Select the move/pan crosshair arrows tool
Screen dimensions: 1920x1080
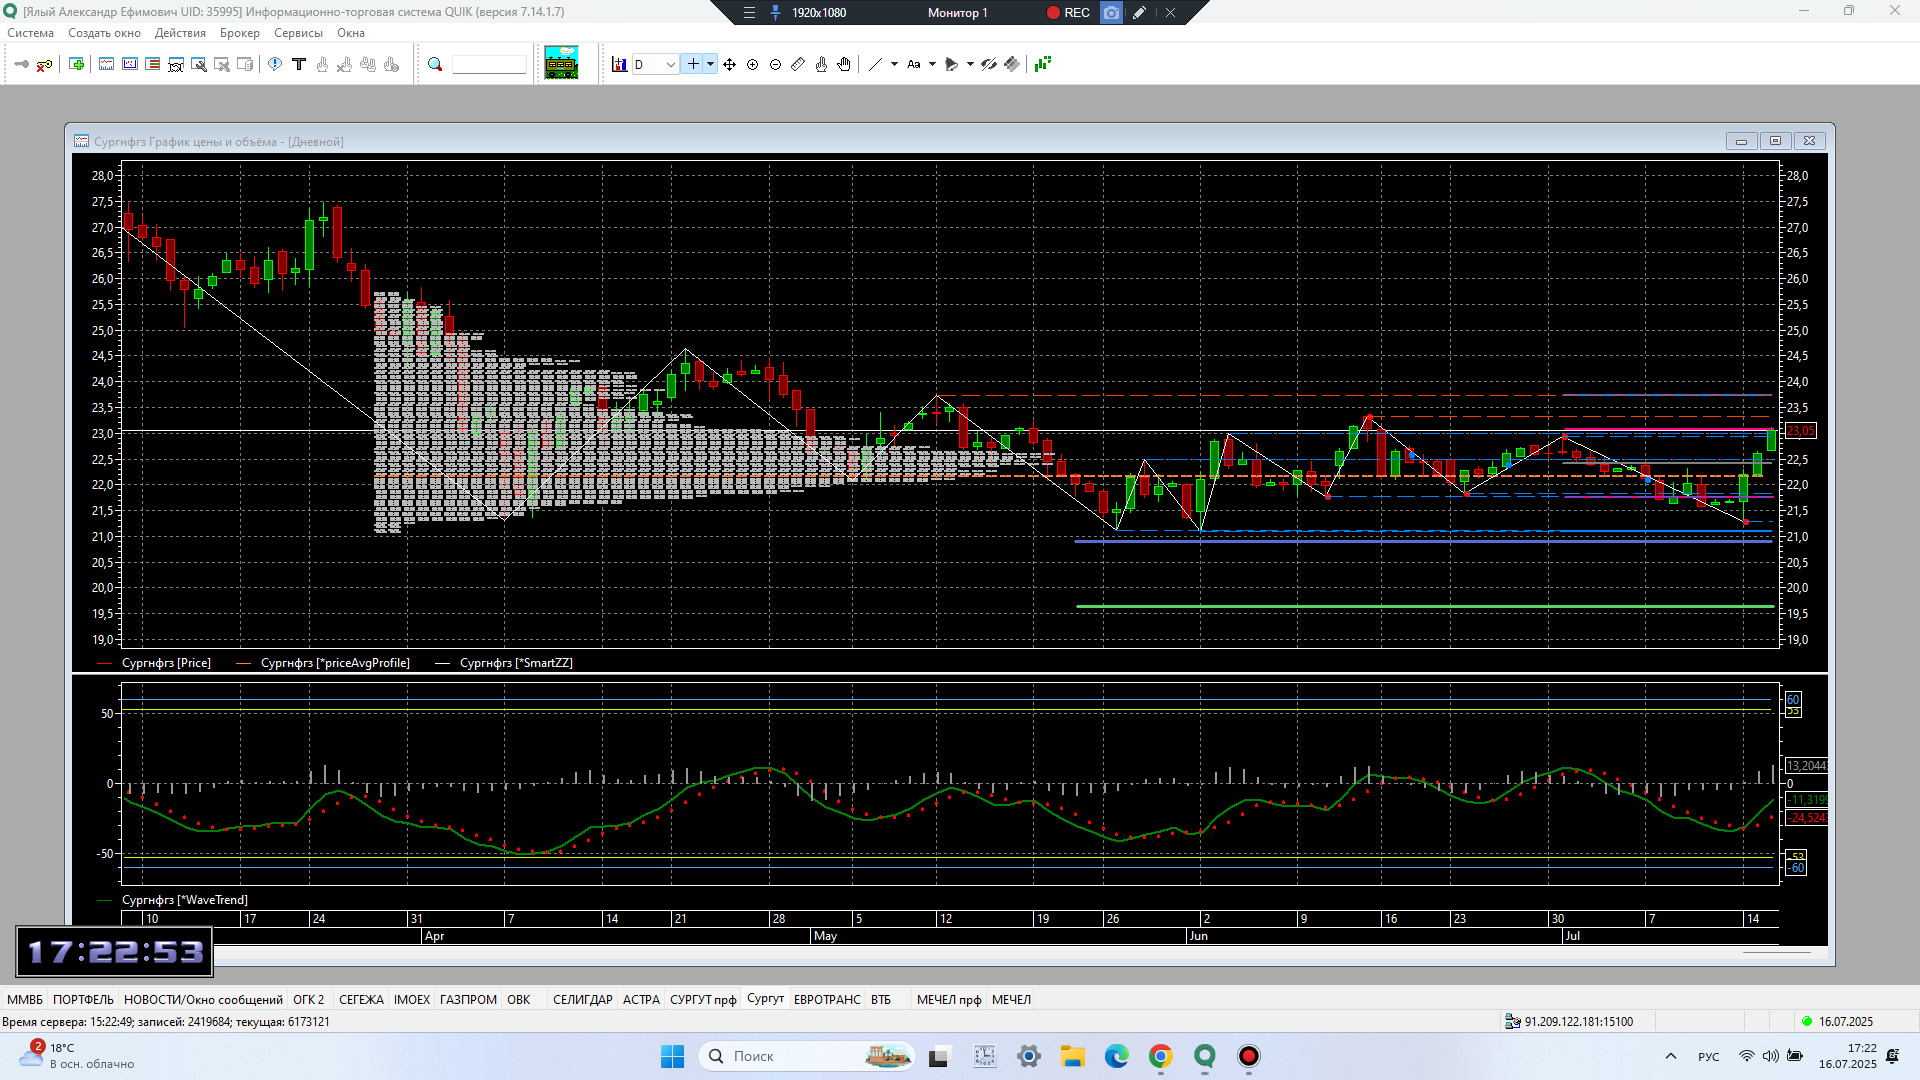(x=729, y=64)
